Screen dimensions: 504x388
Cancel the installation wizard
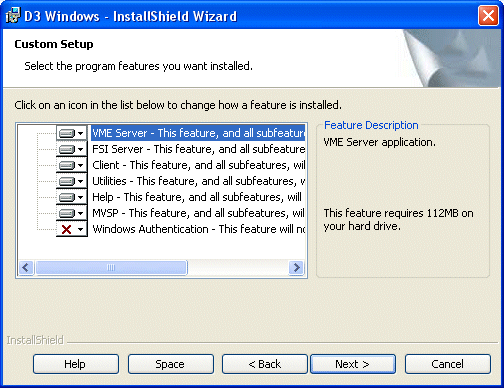coord(448,364)
